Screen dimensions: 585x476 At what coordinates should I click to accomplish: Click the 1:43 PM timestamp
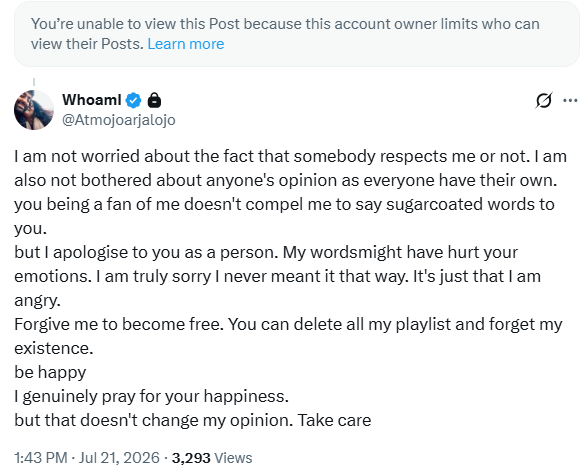tap(41, 458)
